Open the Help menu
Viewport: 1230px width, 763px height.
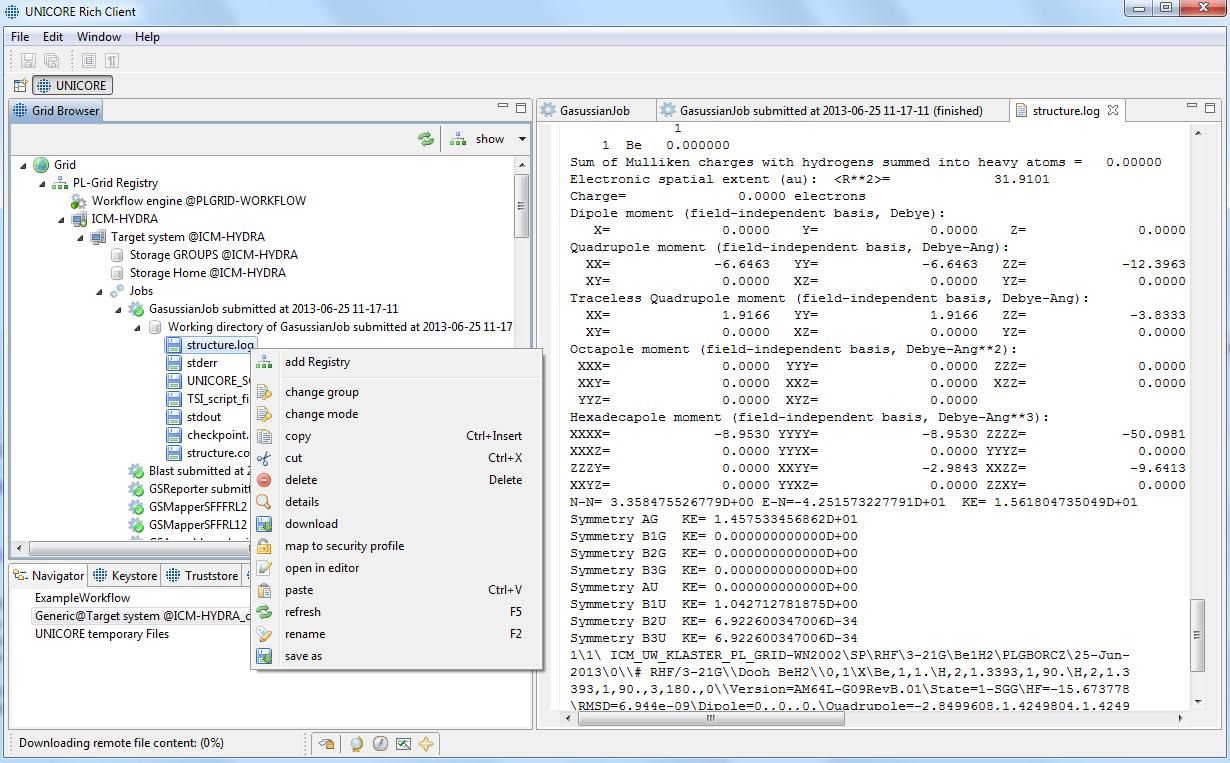point(147,37)
